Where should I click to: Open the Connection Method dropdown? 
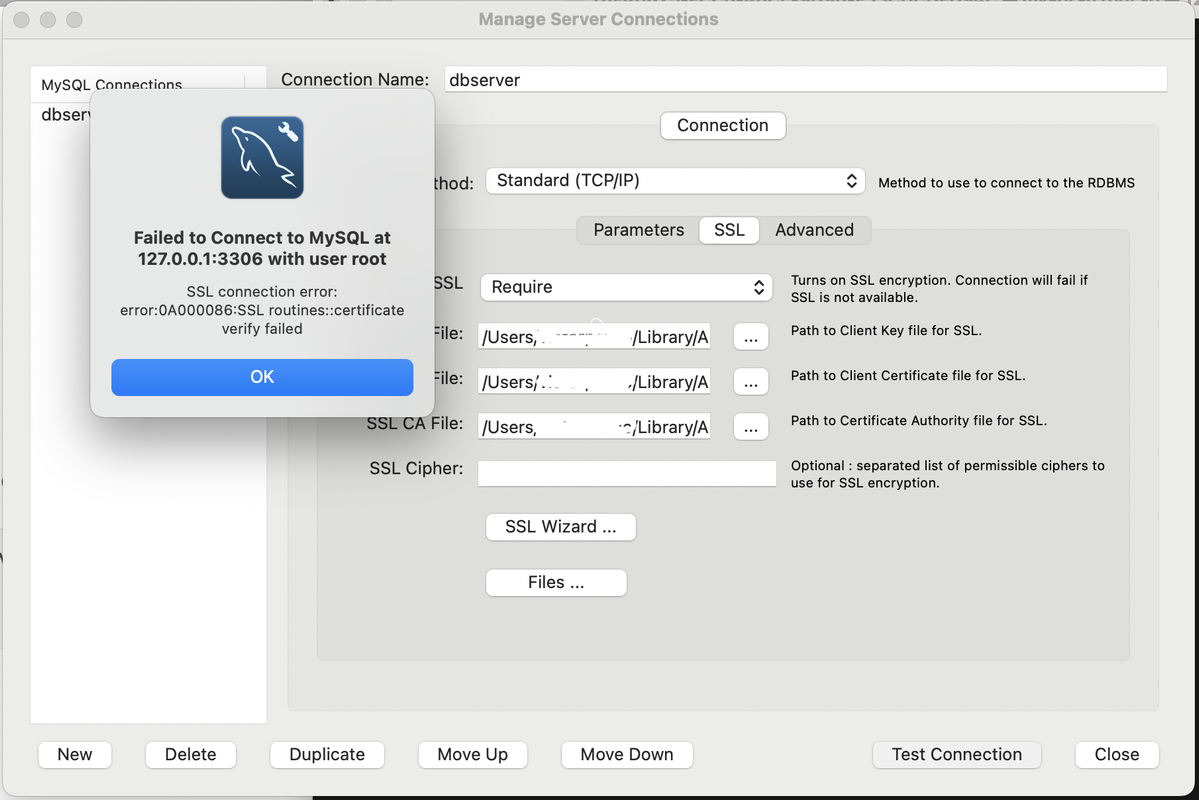(675, 181)
